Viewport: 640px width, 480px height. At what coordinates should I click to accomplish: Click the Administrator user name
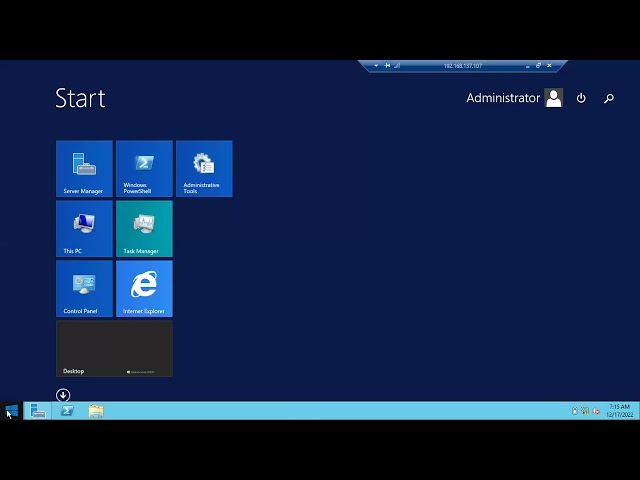(503, 98)
